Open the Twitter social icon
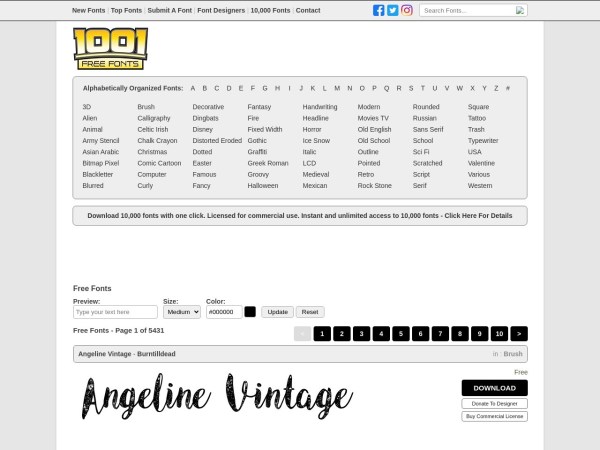The image size is (600, 450). [393, 10]
